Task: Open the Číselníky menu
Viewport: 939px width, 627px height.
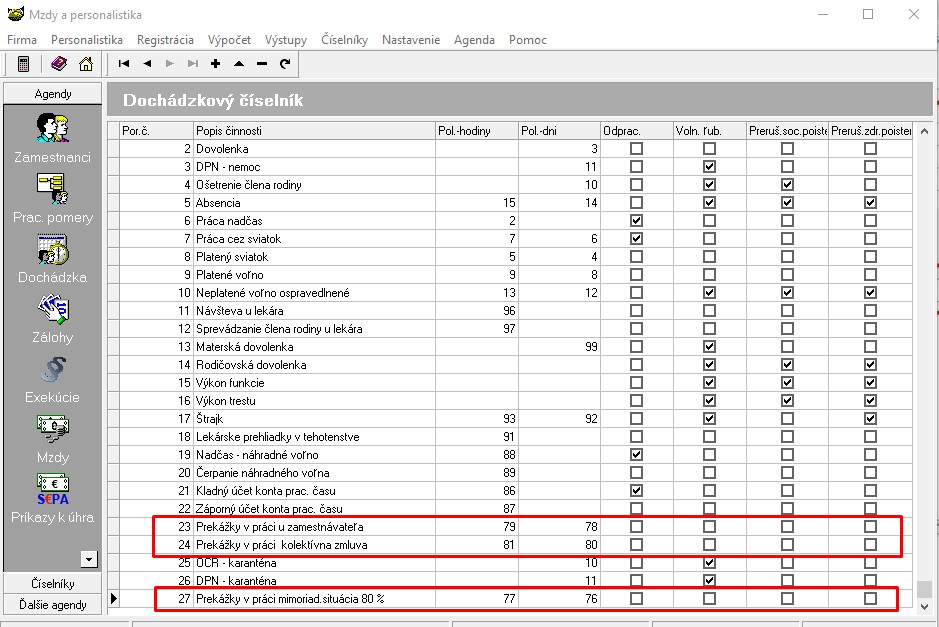Action: point(344,40)
